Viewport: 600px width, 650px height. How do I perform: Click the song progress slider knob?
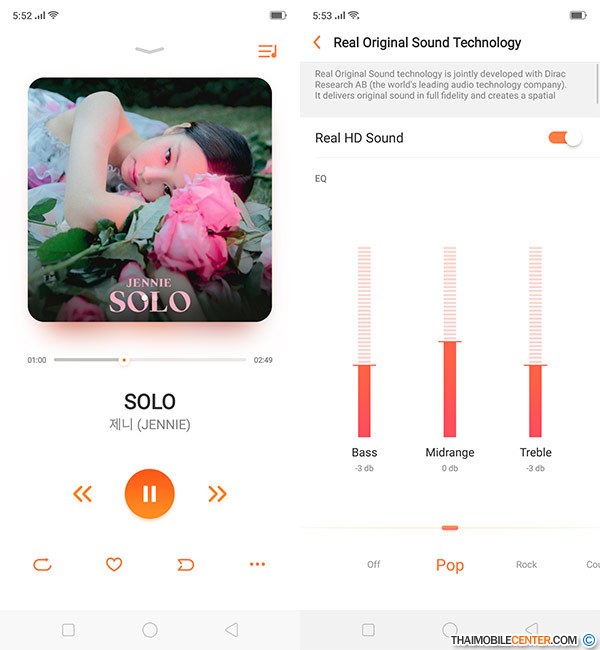pyautogui.click(x=124, y=360)
